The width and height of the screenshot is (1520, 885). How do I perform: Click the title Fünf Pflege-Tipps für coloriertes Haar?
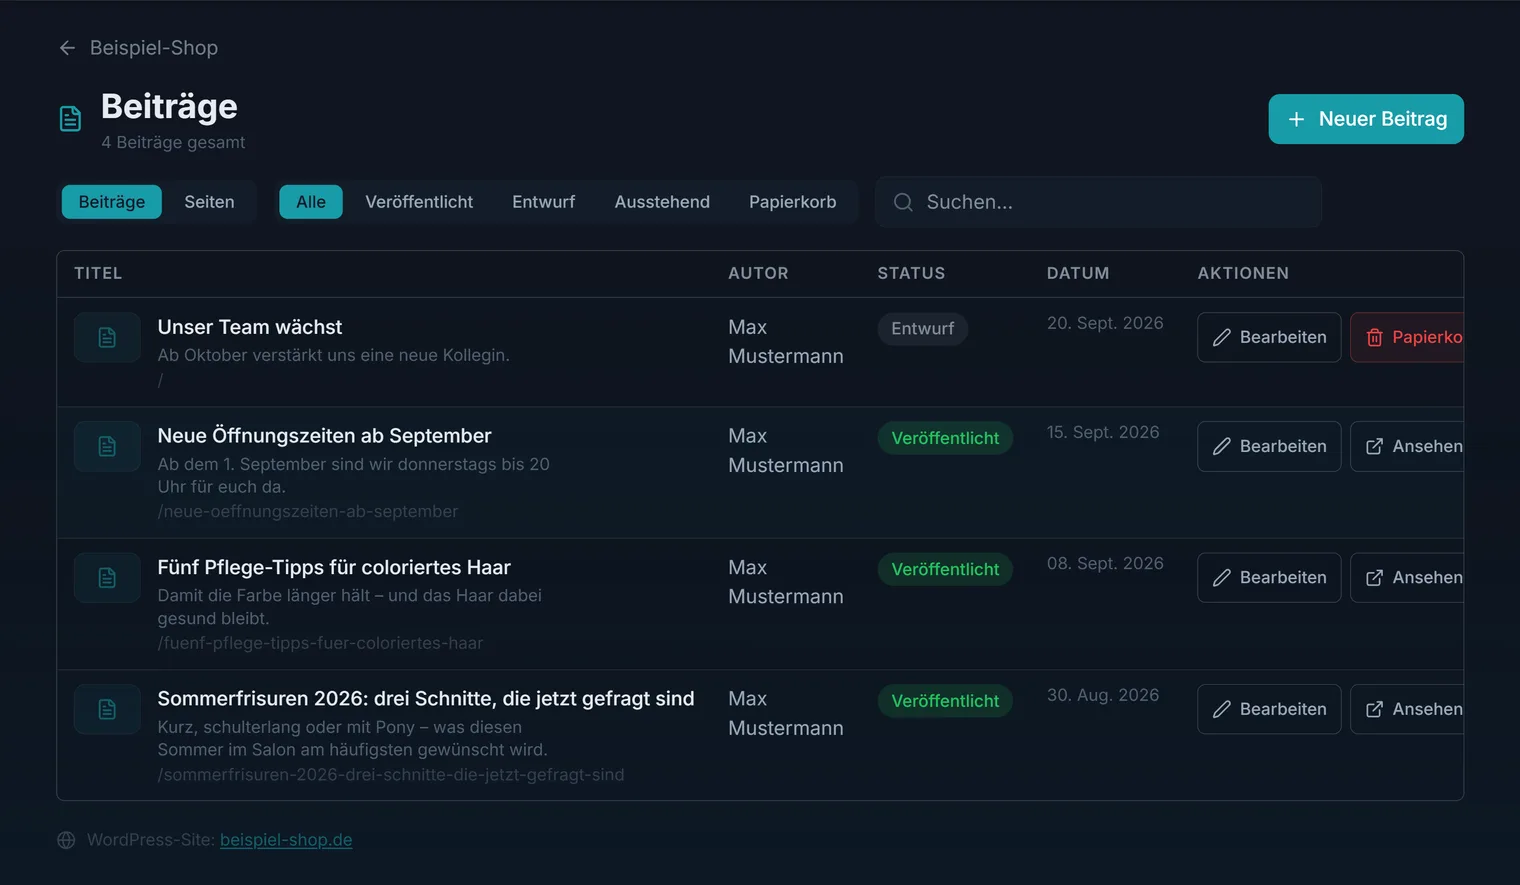[334, 567]
